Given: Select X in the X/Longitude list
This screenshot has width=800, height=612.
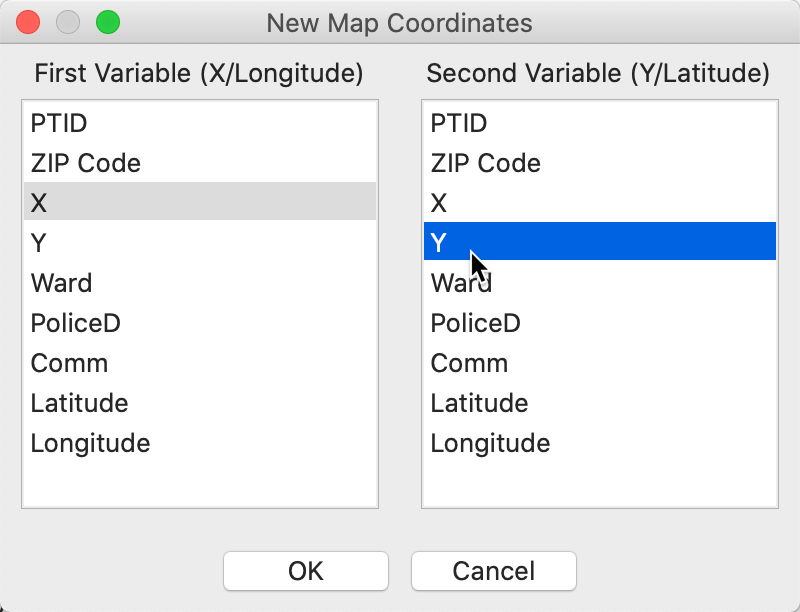Looking at the screenshot, I should 200,202.
